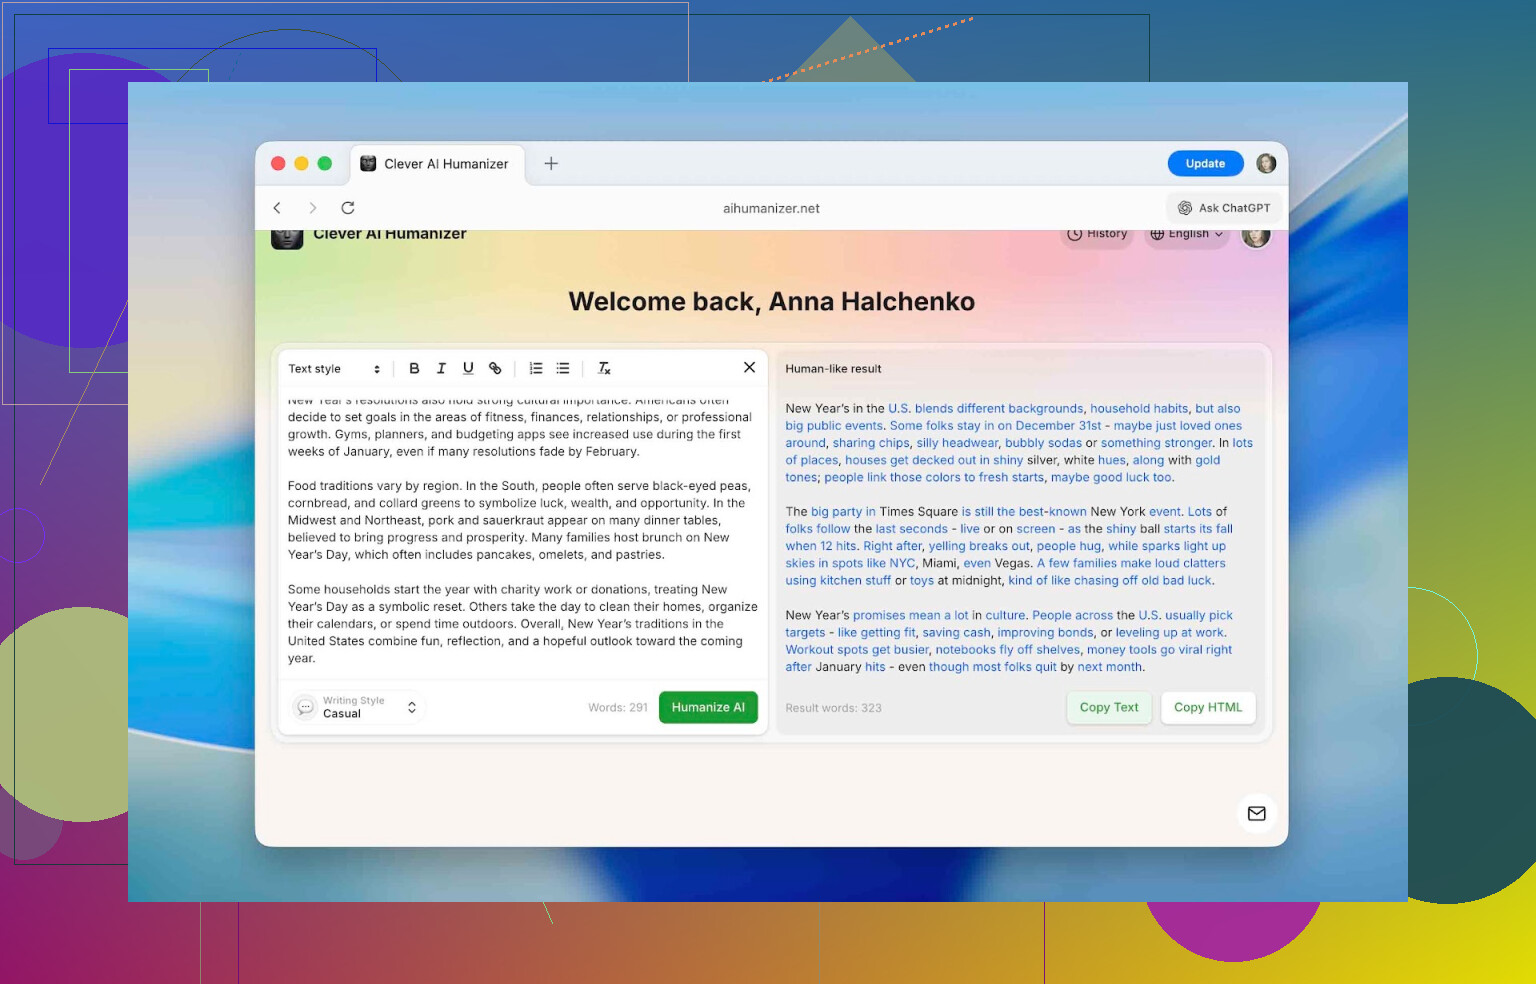The width and height of the screenshot is (1536, 984).
Task: Click the aihumanizer.net address bar
Action: tap(771, 208)
